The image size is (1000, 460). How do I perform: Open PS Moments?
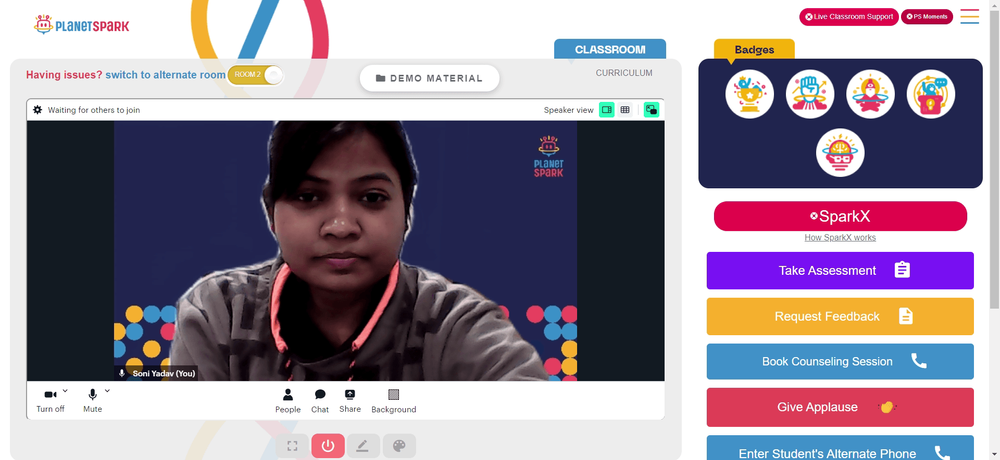927,17
